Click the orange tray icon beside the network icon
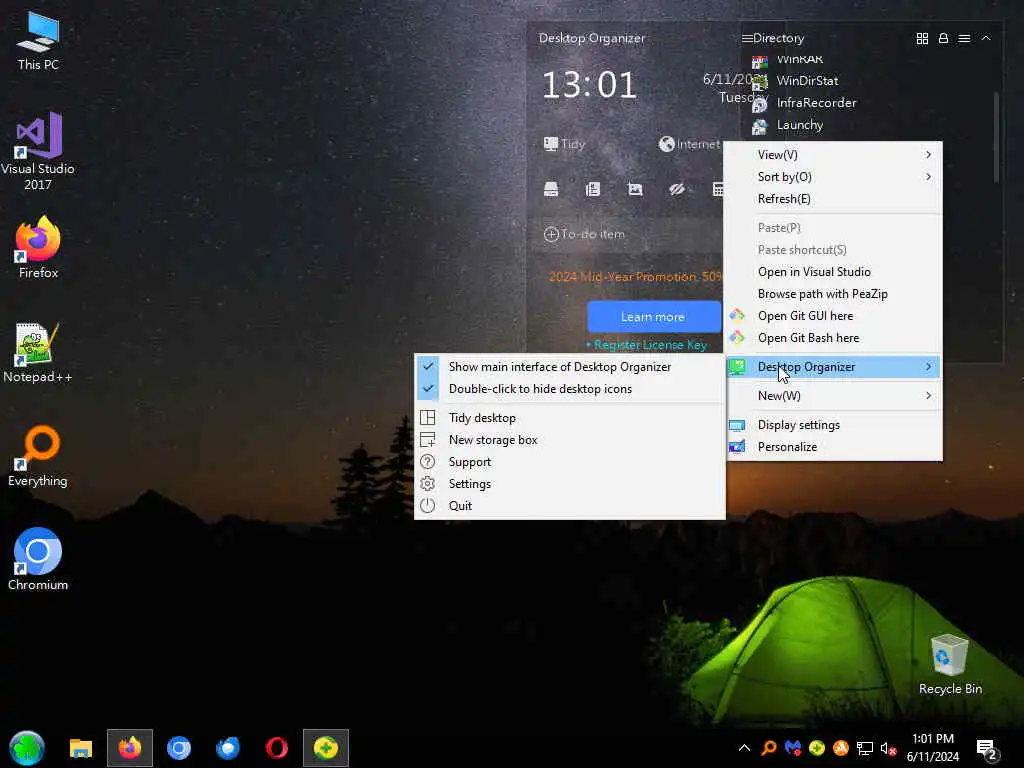Image resolution: width=1024 pixels, height=768 pixels. click(840, 748)
